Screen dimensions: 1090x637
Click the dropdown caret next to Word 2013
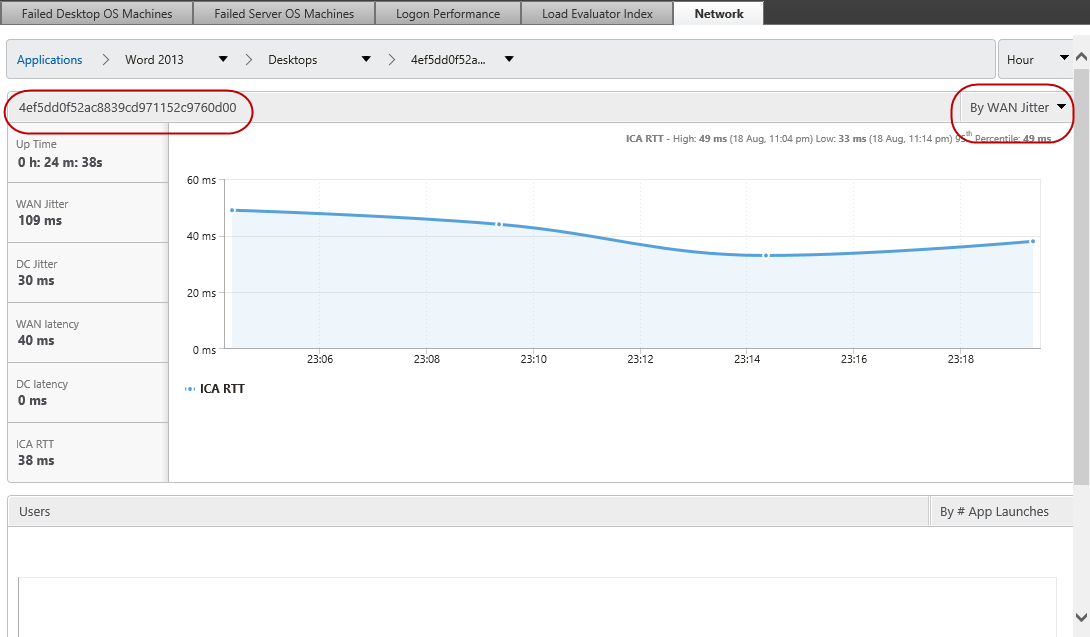click(222, 58)
